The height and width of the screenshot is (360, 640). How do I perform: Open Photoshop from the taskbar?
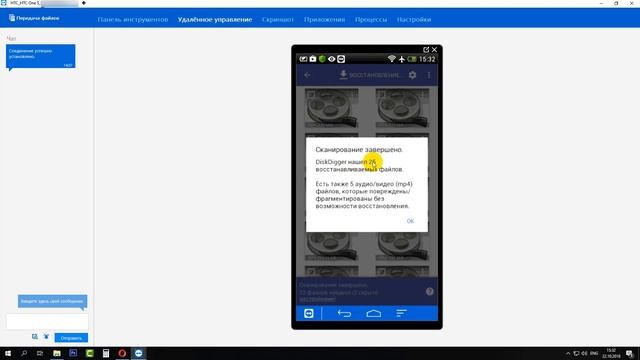73,353
